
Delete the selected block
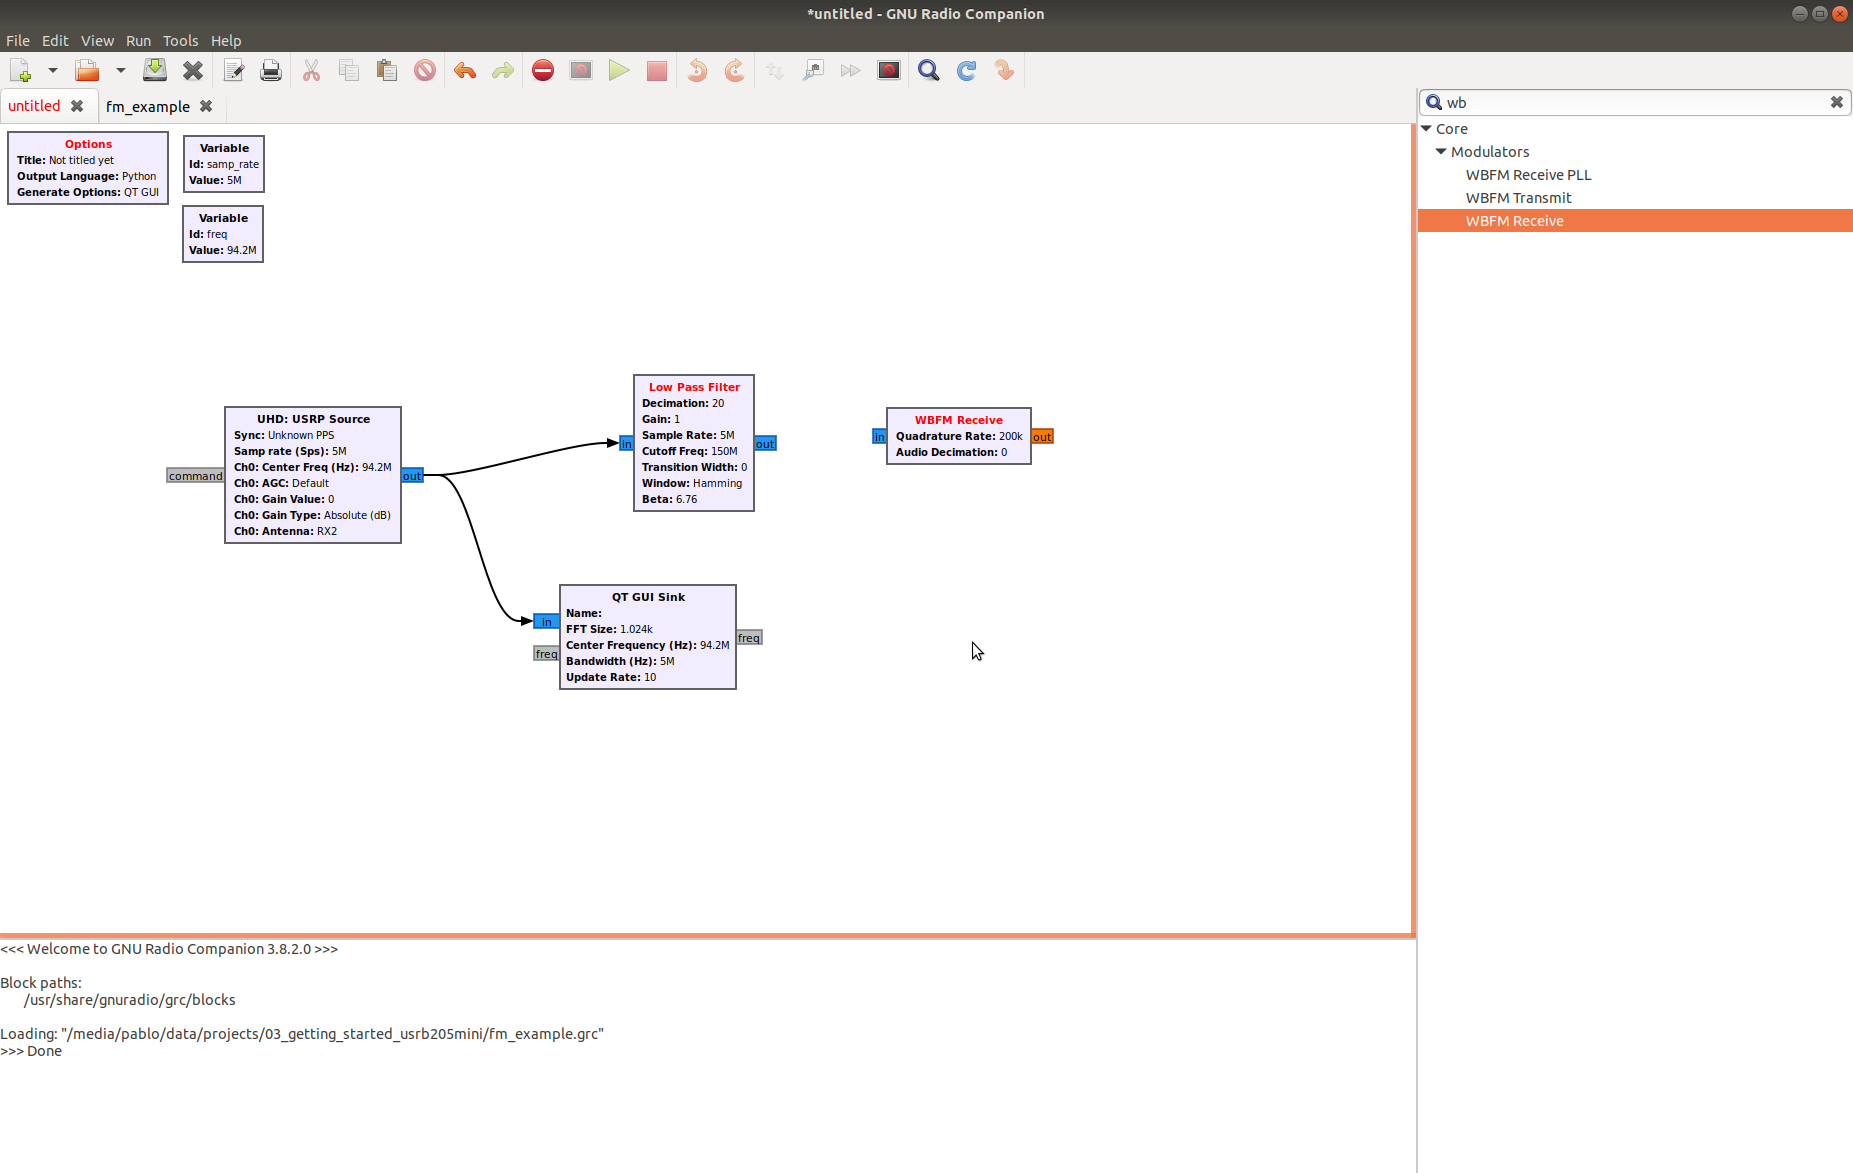(x=425, y=71)
